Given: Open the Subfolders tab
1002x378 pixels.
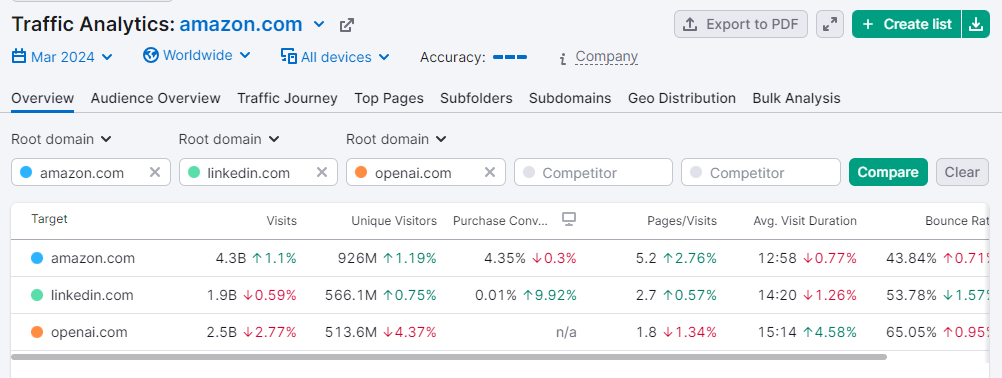Looking at the screenshot, I should (x=476, y=98).
